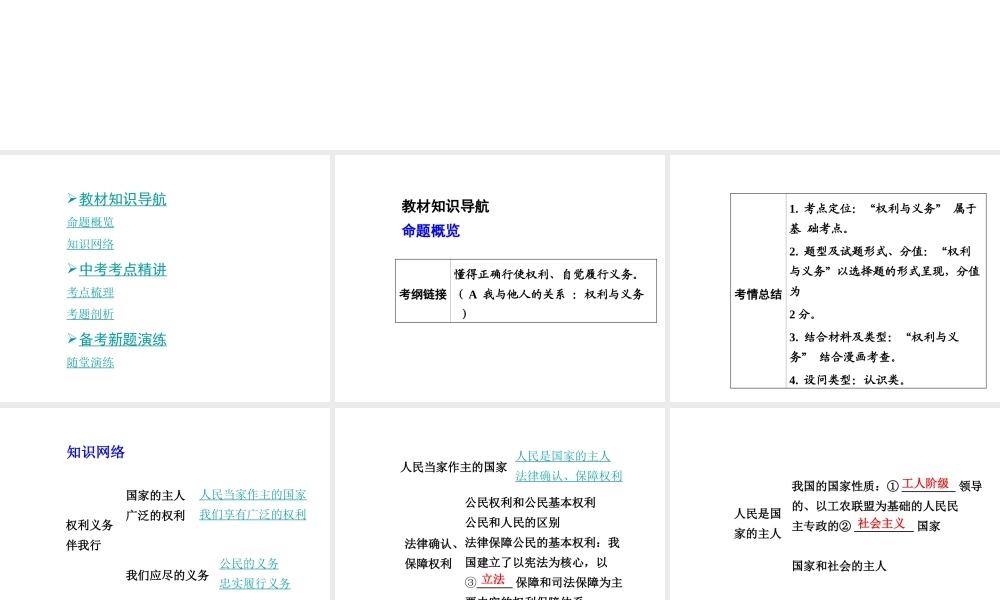
Task: Select the 人民当家作主的国家 label on middle slide
Action: [453, 467]
